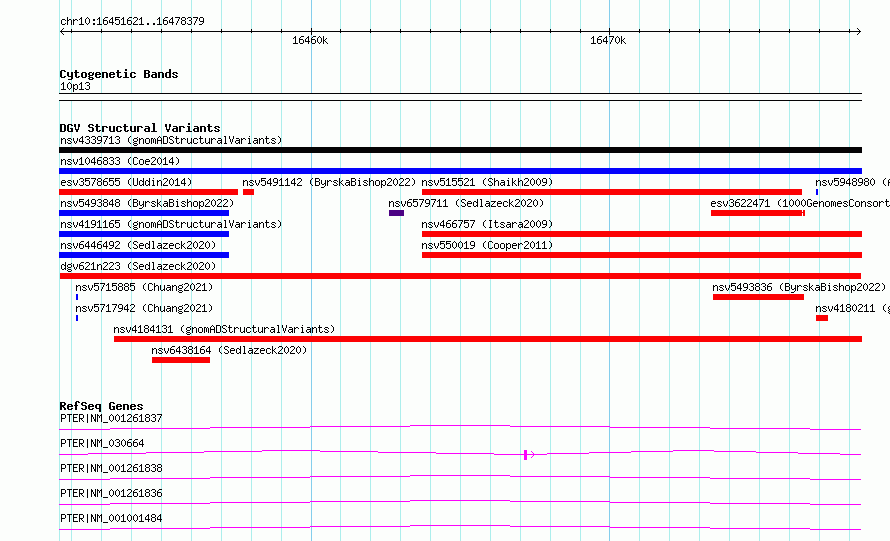Click the small red nsv4180211 bar
Screen dimensions: 890x541
(x=822, y=318)
